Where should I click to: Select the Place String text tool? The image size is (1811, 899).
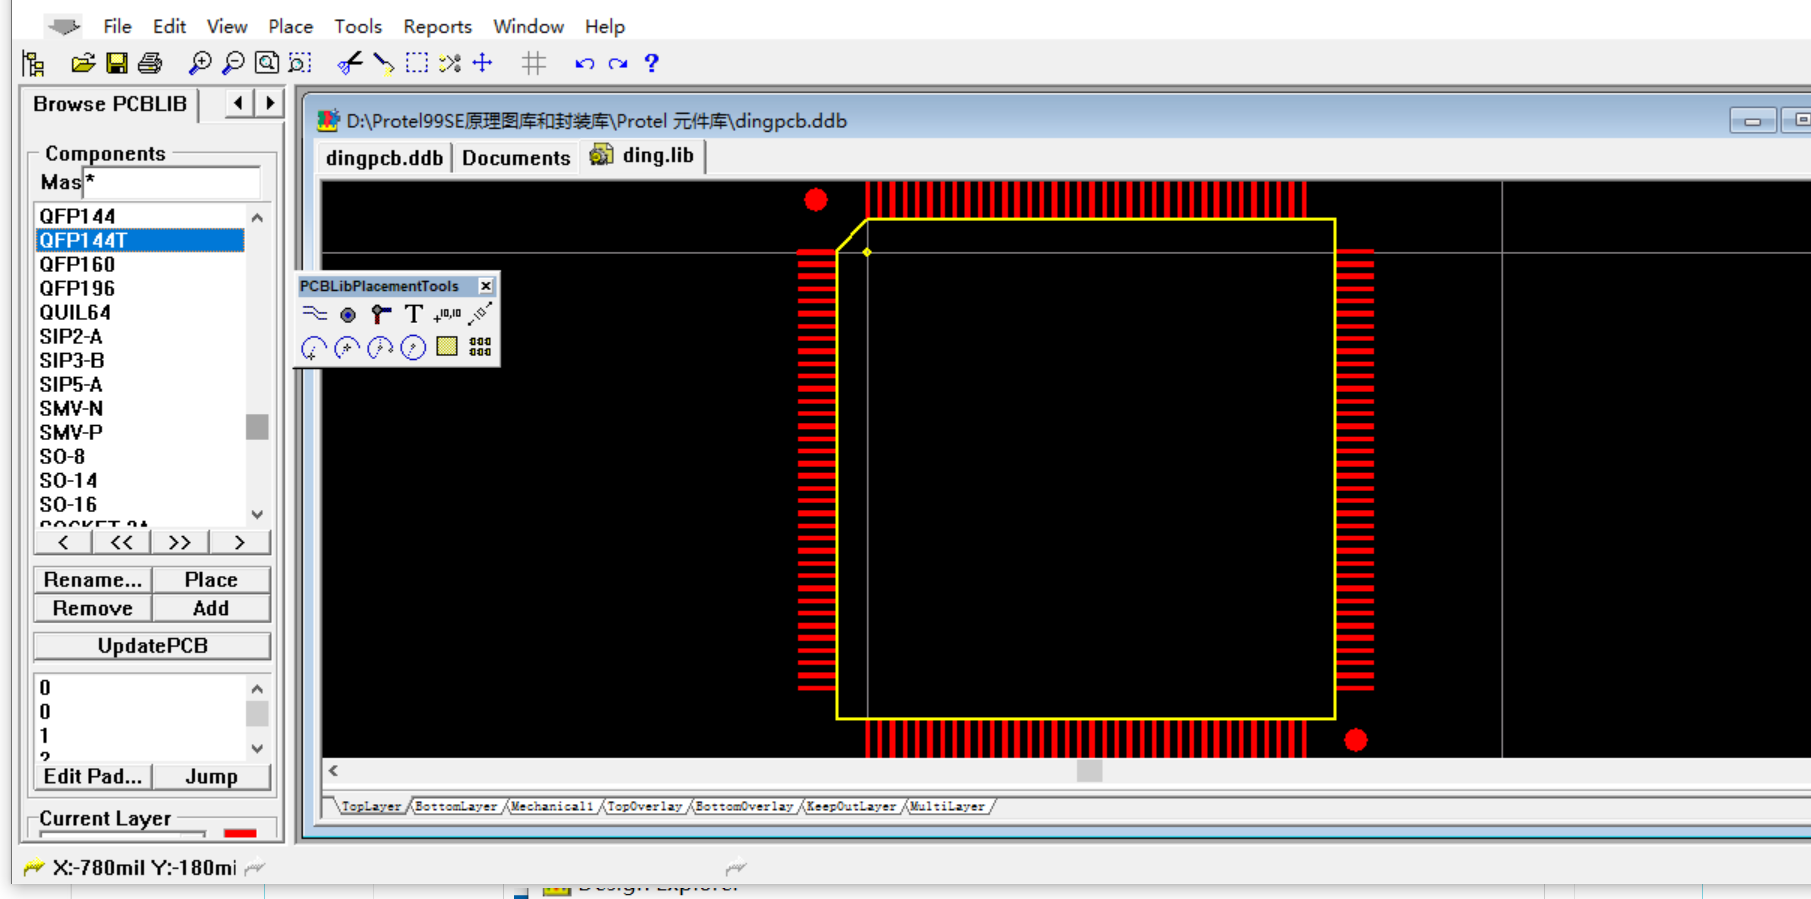coord(413,314)
